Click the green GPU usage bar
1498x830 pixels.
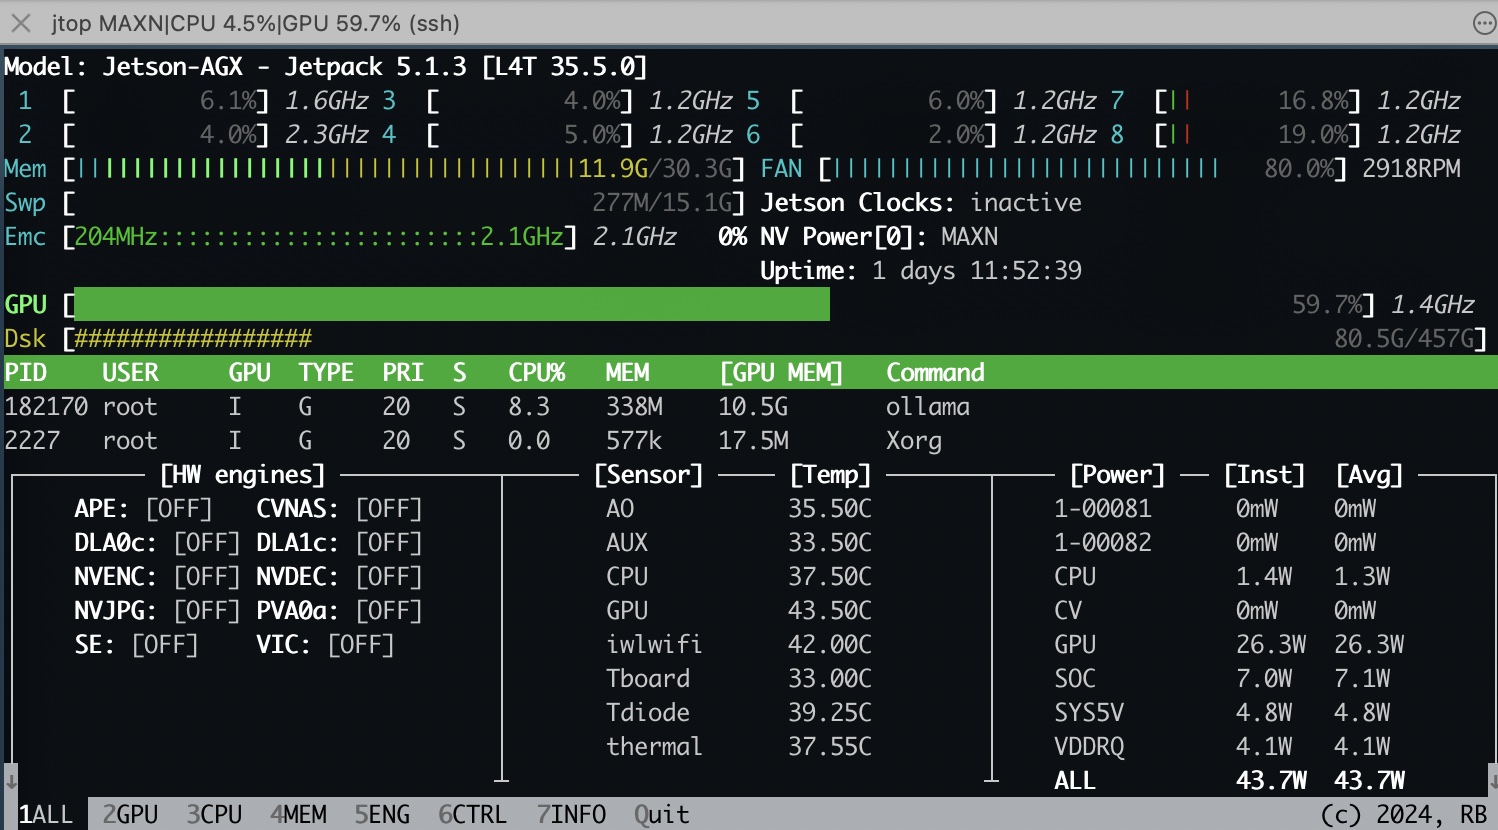[452, 304]
